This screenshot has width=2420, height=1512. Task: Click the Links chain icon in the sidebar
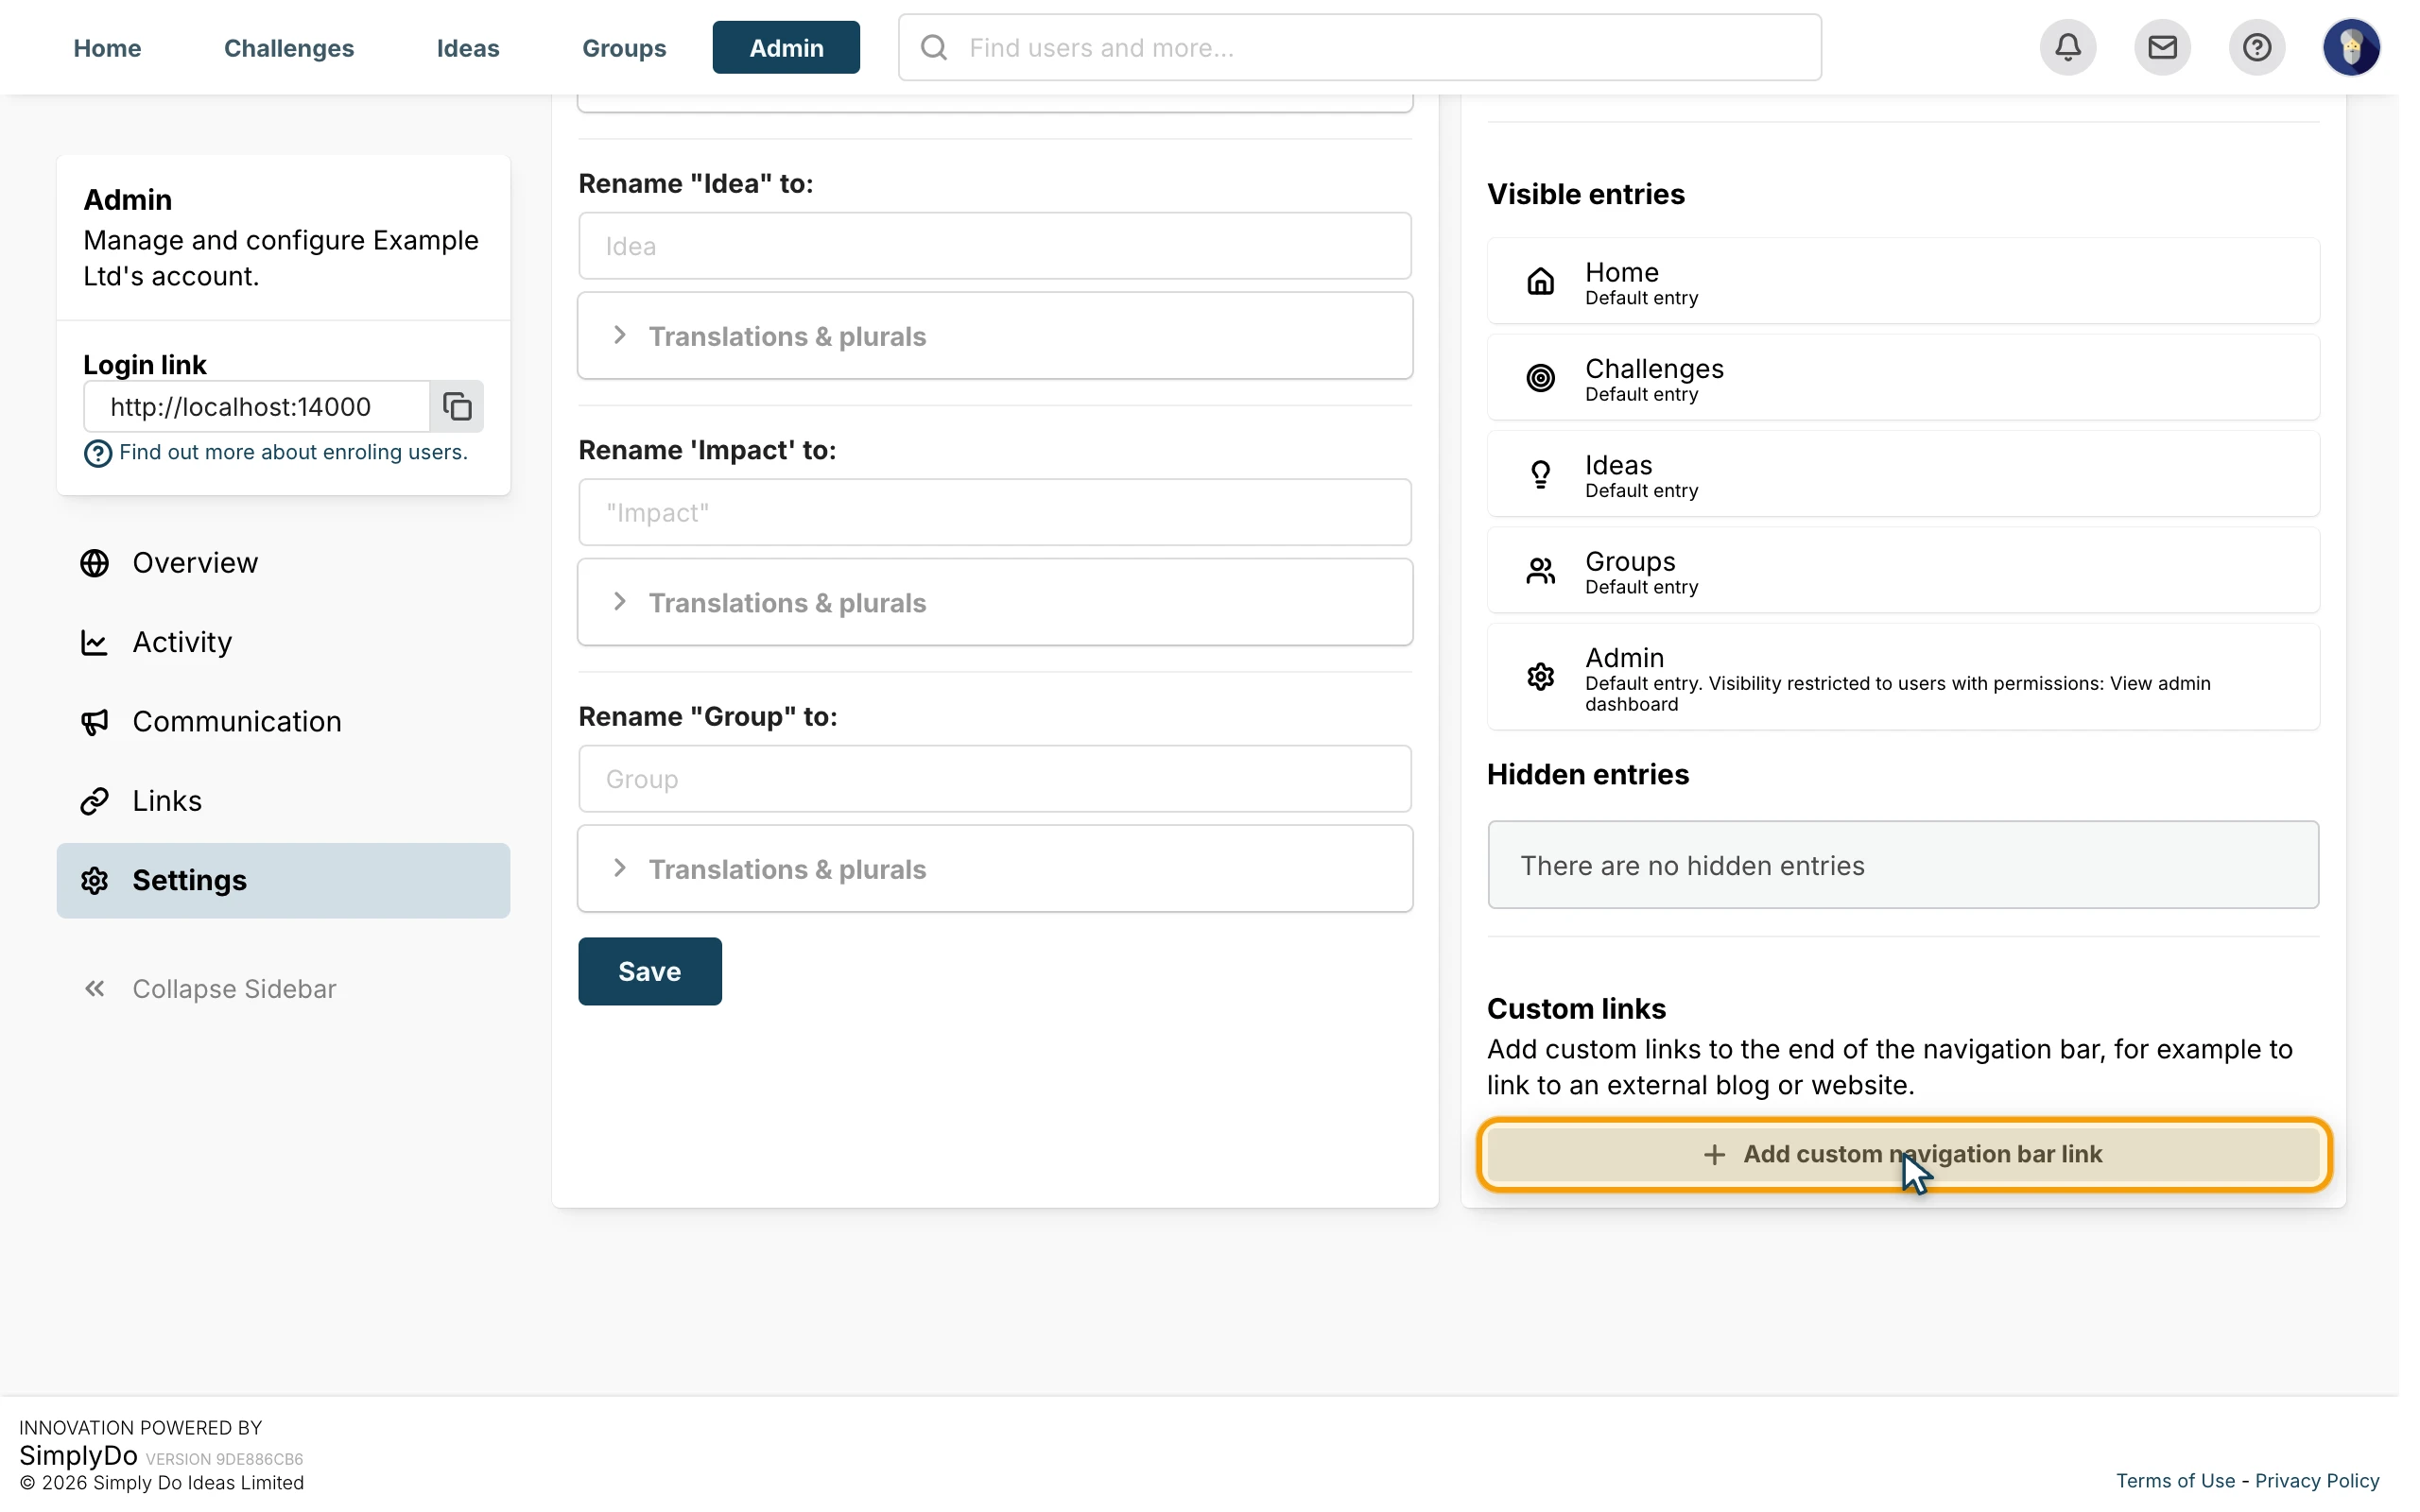(94, 801)
